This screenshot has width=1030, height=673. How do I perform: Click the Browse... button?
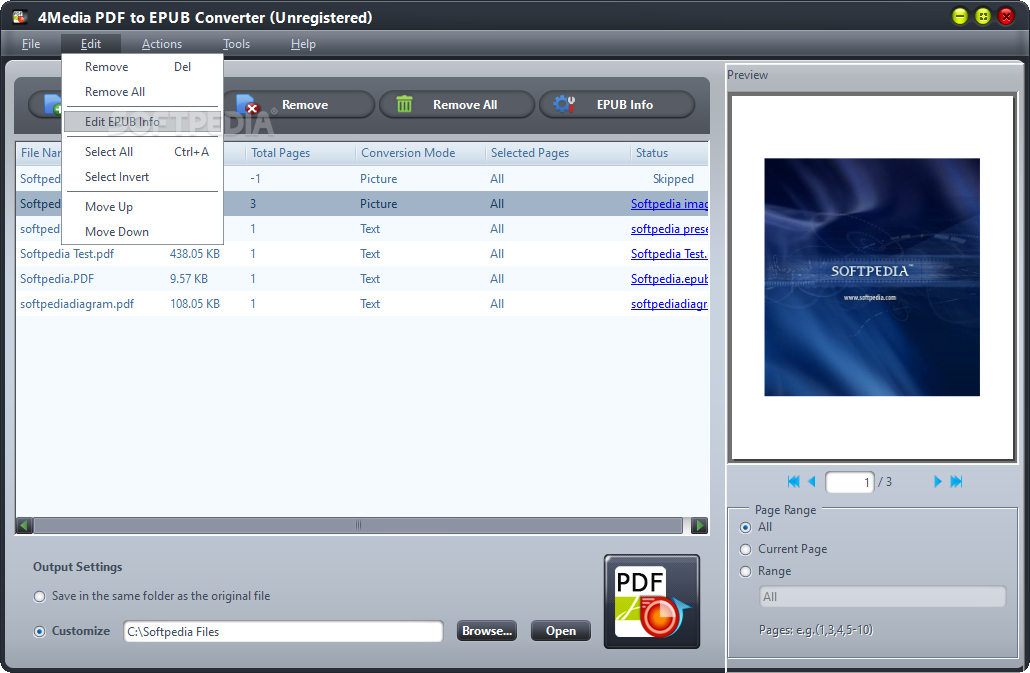[x=487, y=631]
